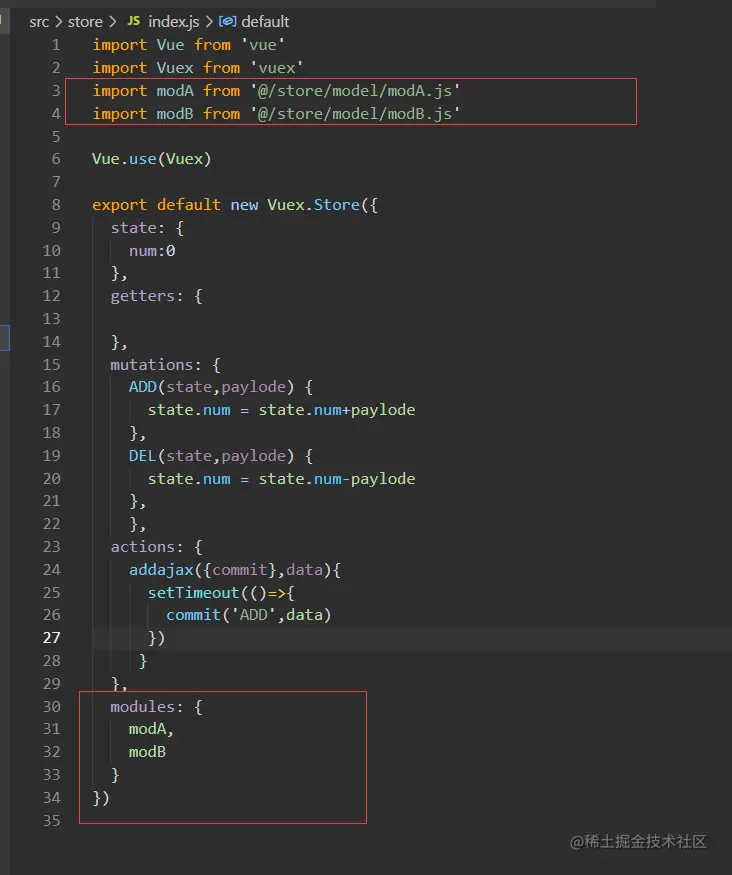Click 'modB' on line 32
The width and height of the screenshot is (732, 875).
click(x=147, y=752)
